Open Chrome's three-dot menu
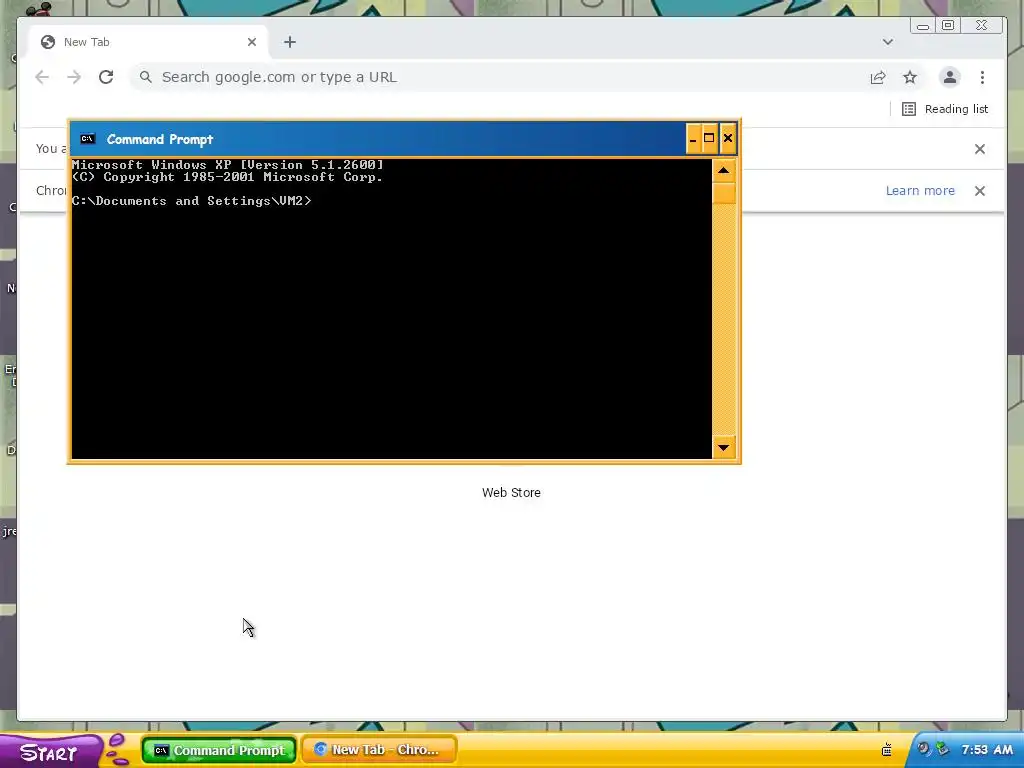1024x768 pixels. (x=982, y=77)
